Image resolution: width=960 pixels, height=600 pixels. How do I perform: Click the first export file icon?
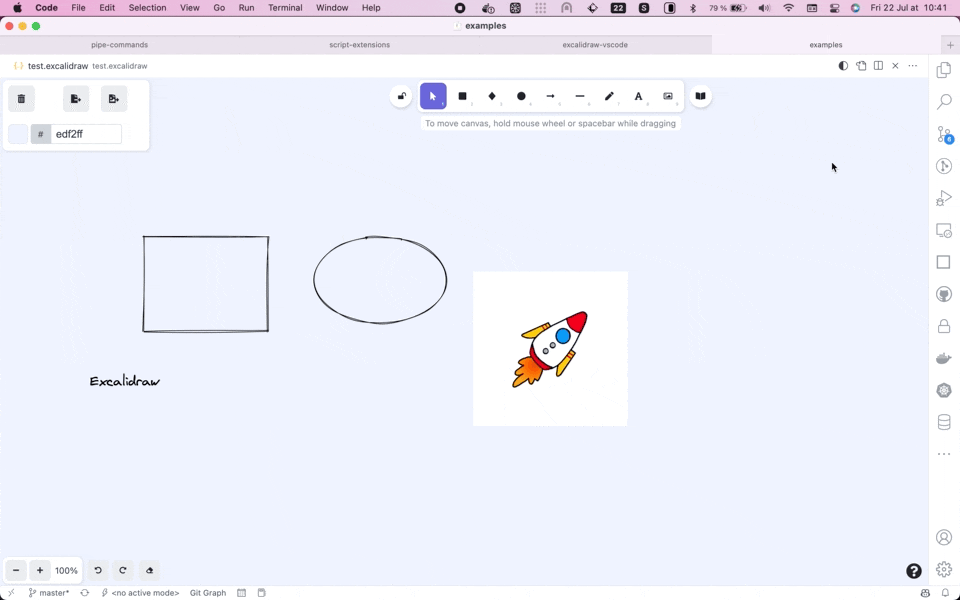[76, 99]
